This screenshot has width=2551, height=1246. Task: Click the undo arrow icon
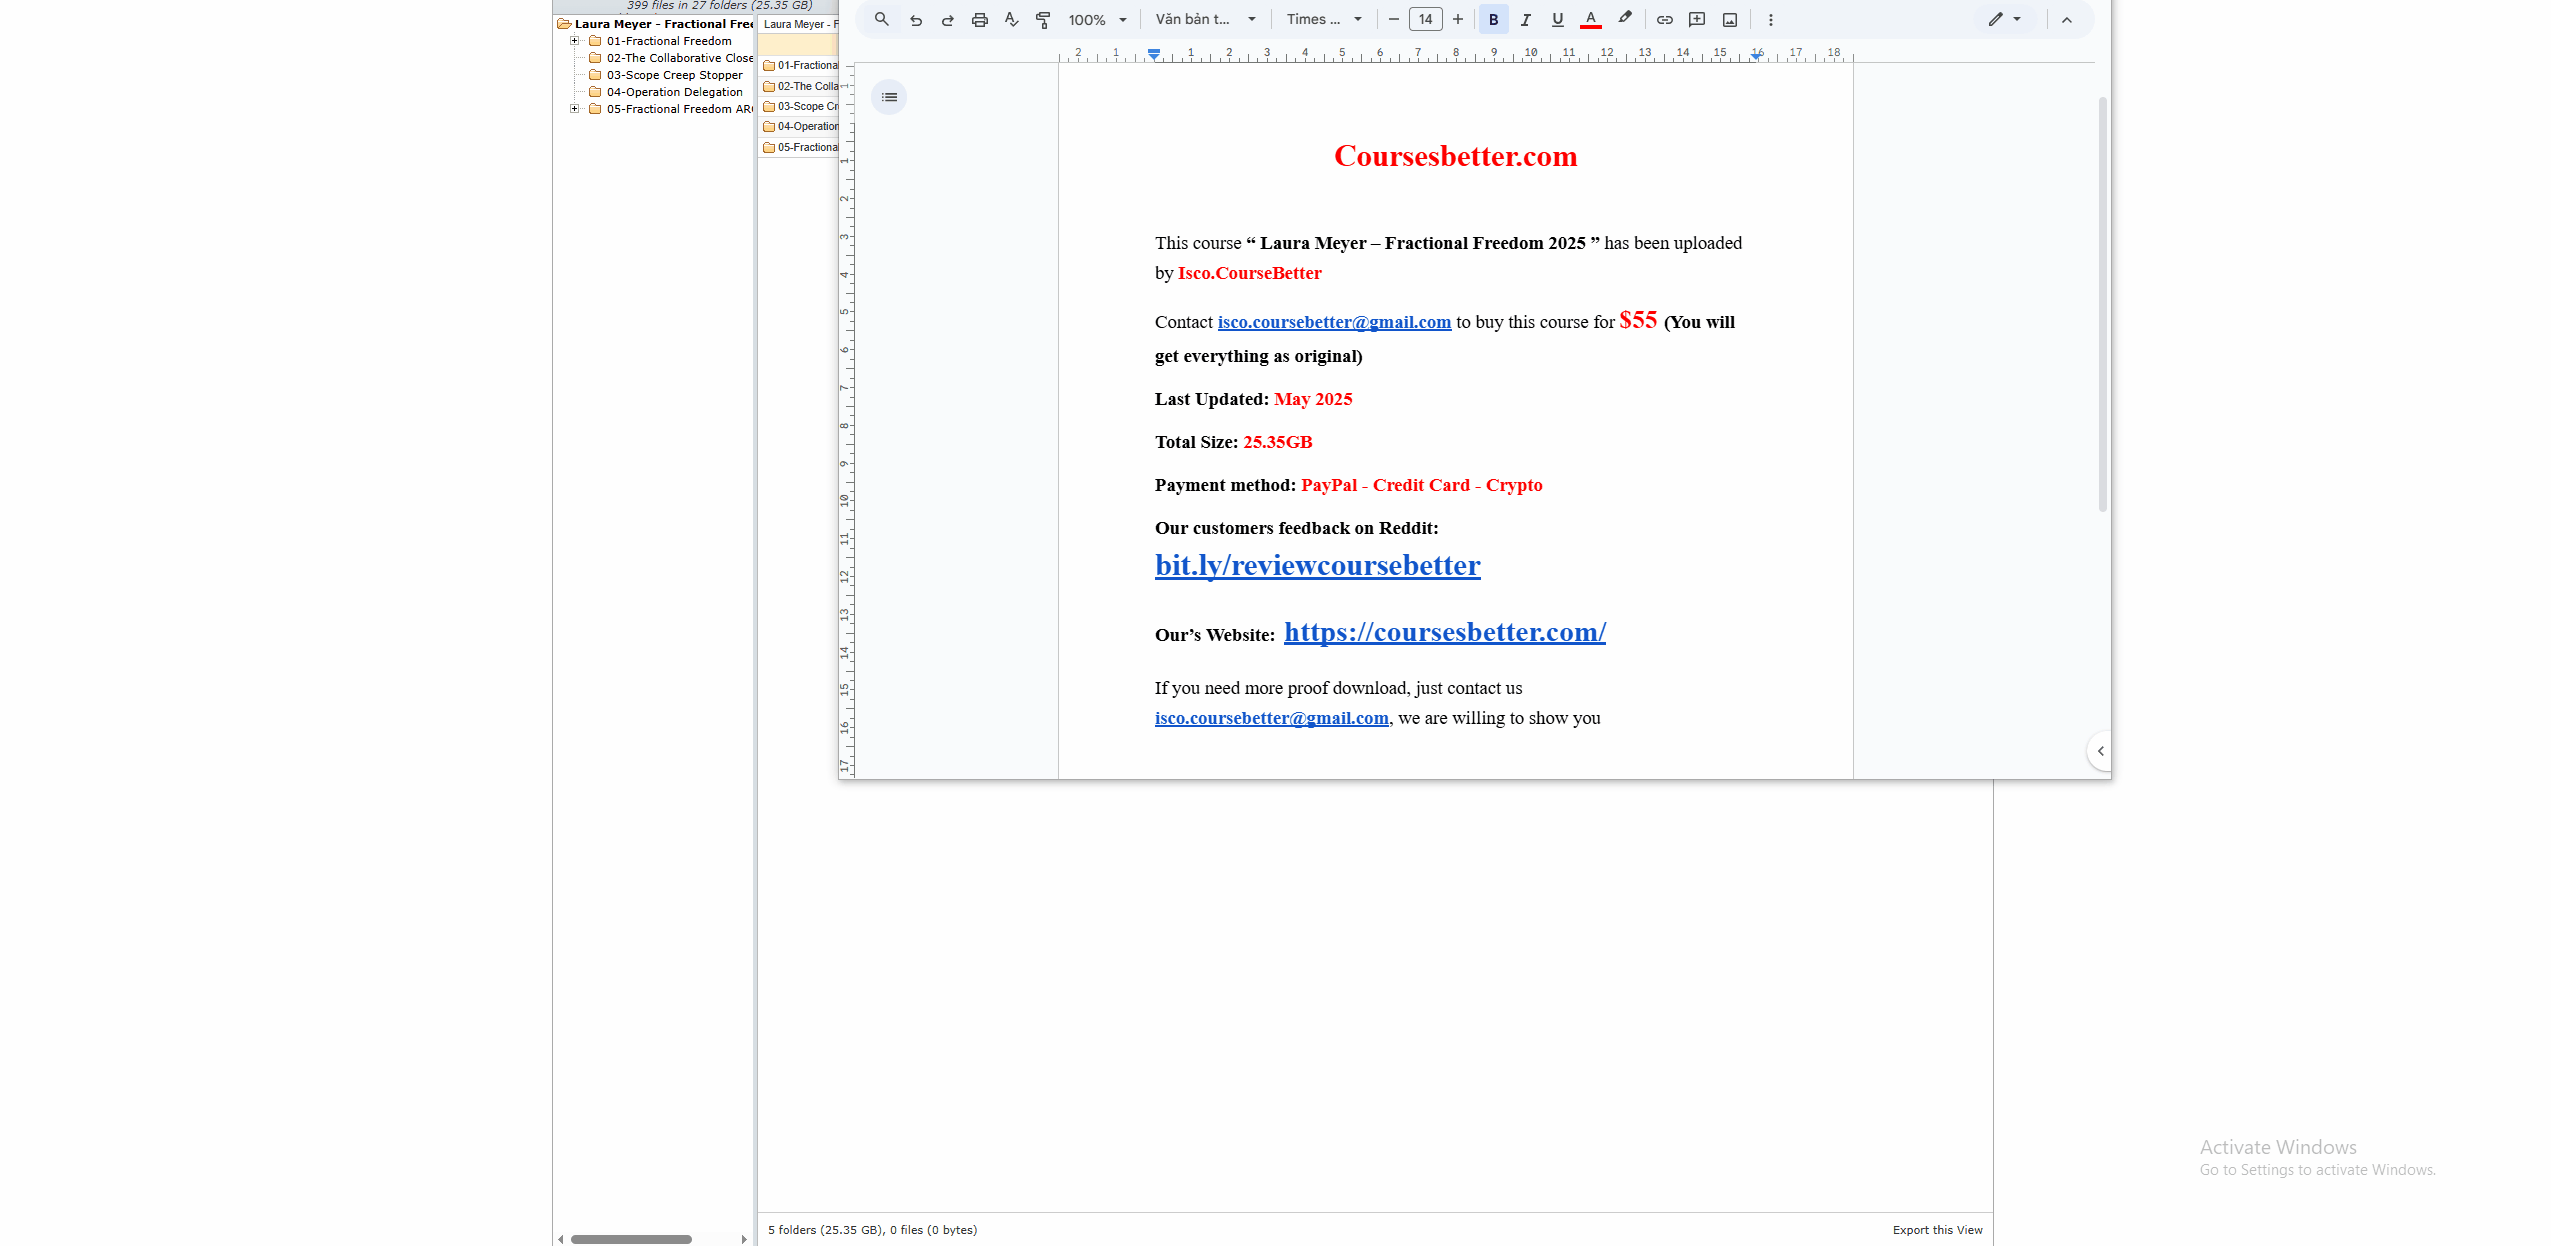tap(915, 20)
